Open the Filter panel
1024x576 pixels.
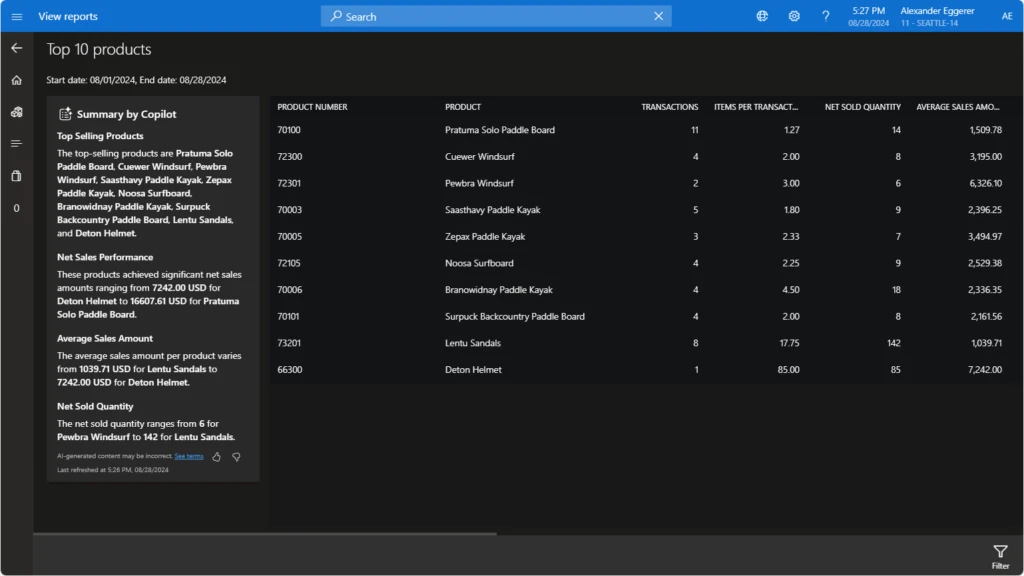point(999,555)
